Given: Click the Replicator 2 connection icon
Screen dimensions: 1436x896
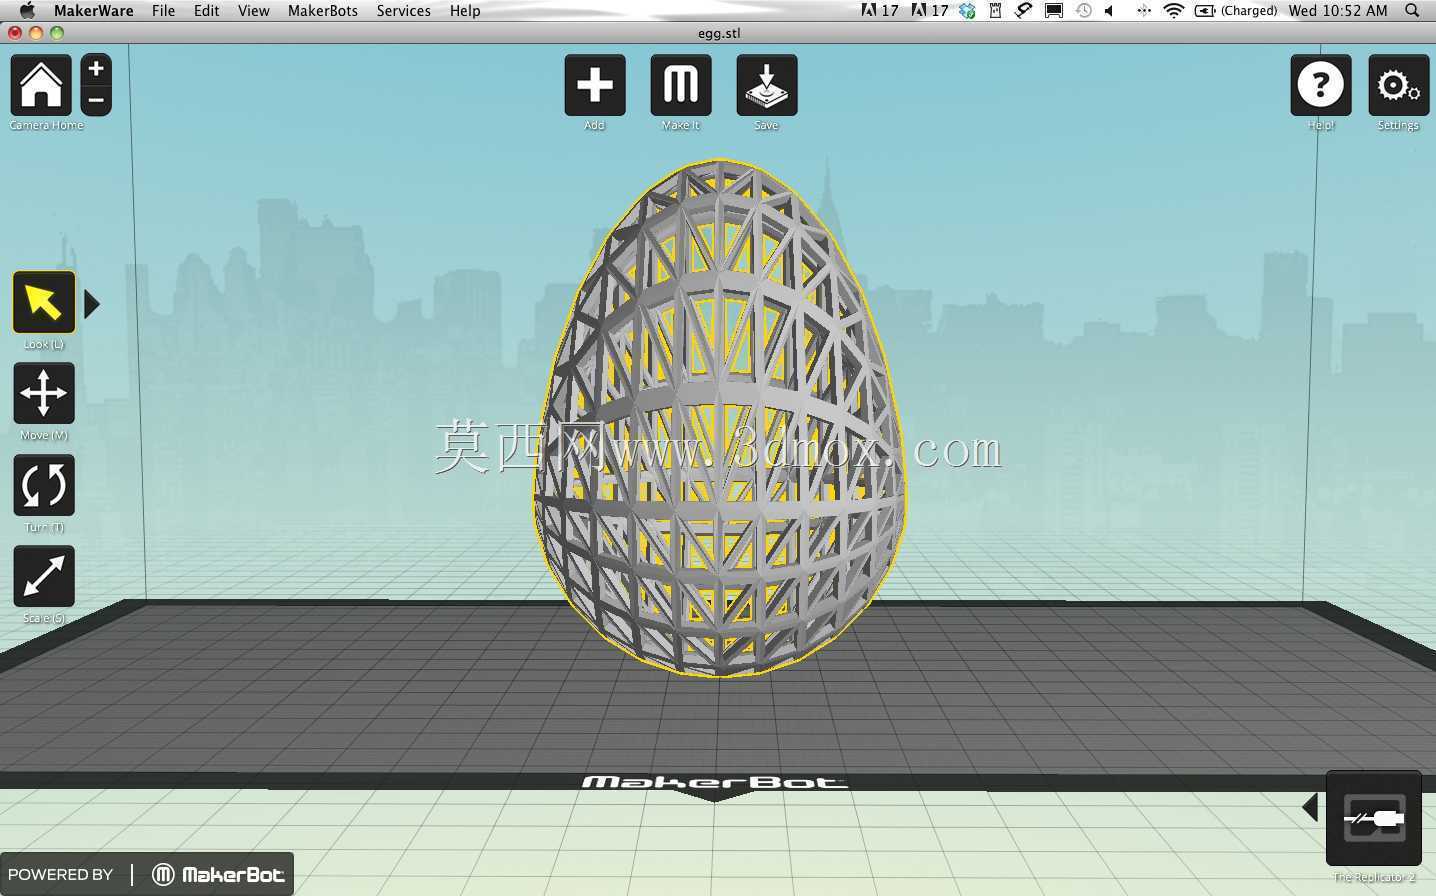Looking at the screenshot, I should point(1374,818).
